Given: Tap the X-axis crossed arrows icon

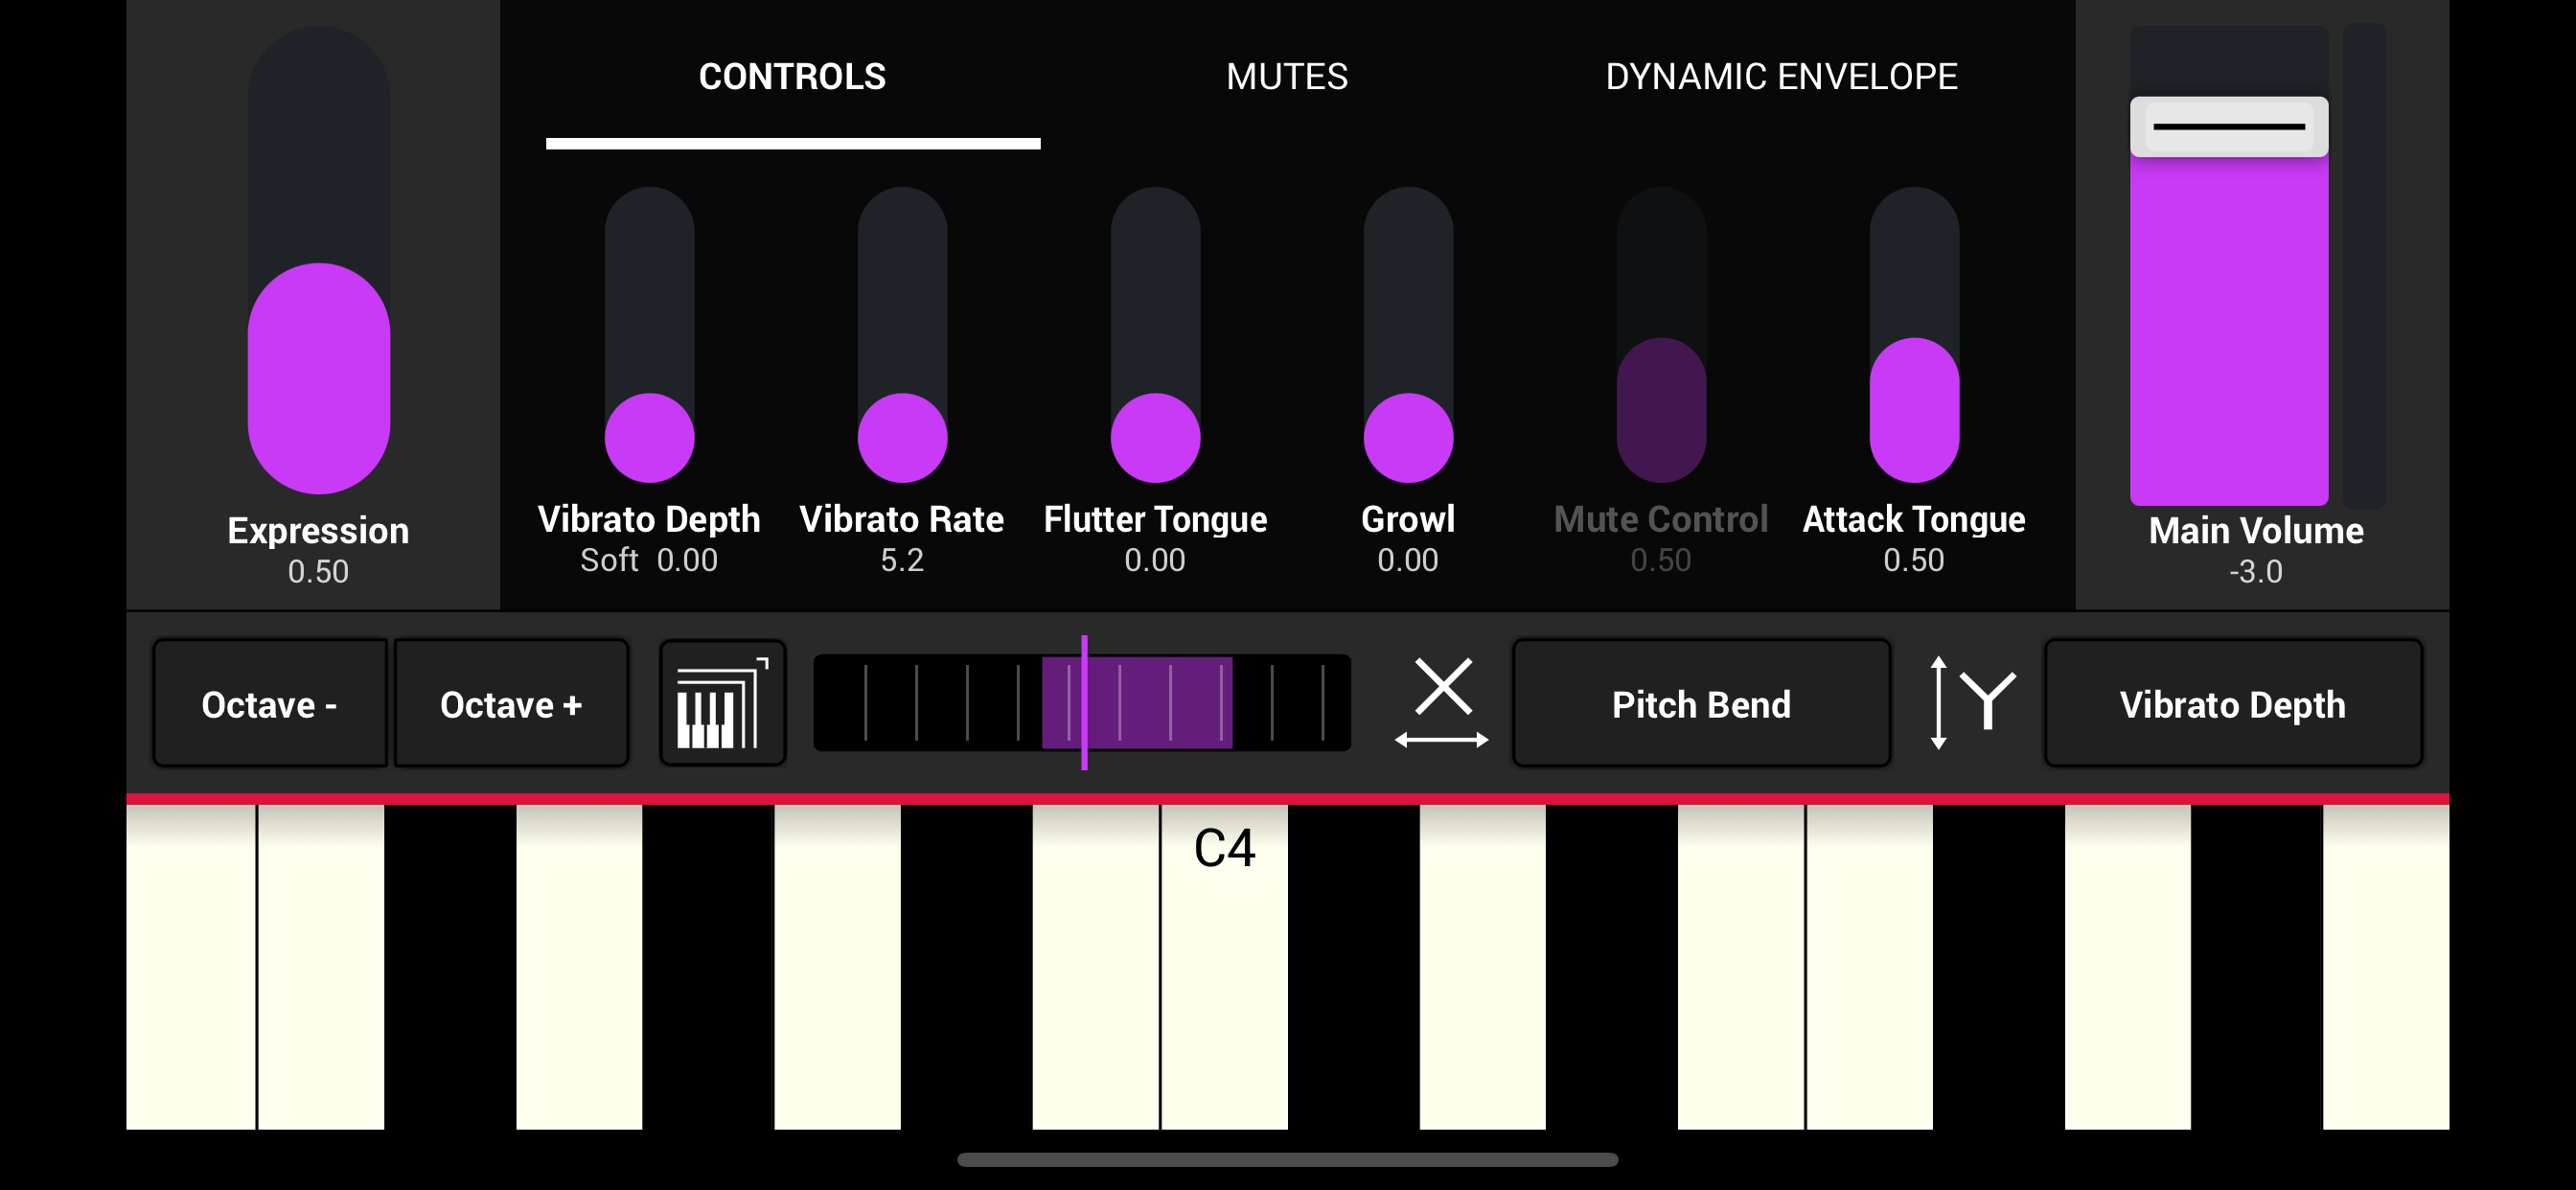Looking at the screenshot, I should pyautogui.click(x=1442, y=703).
